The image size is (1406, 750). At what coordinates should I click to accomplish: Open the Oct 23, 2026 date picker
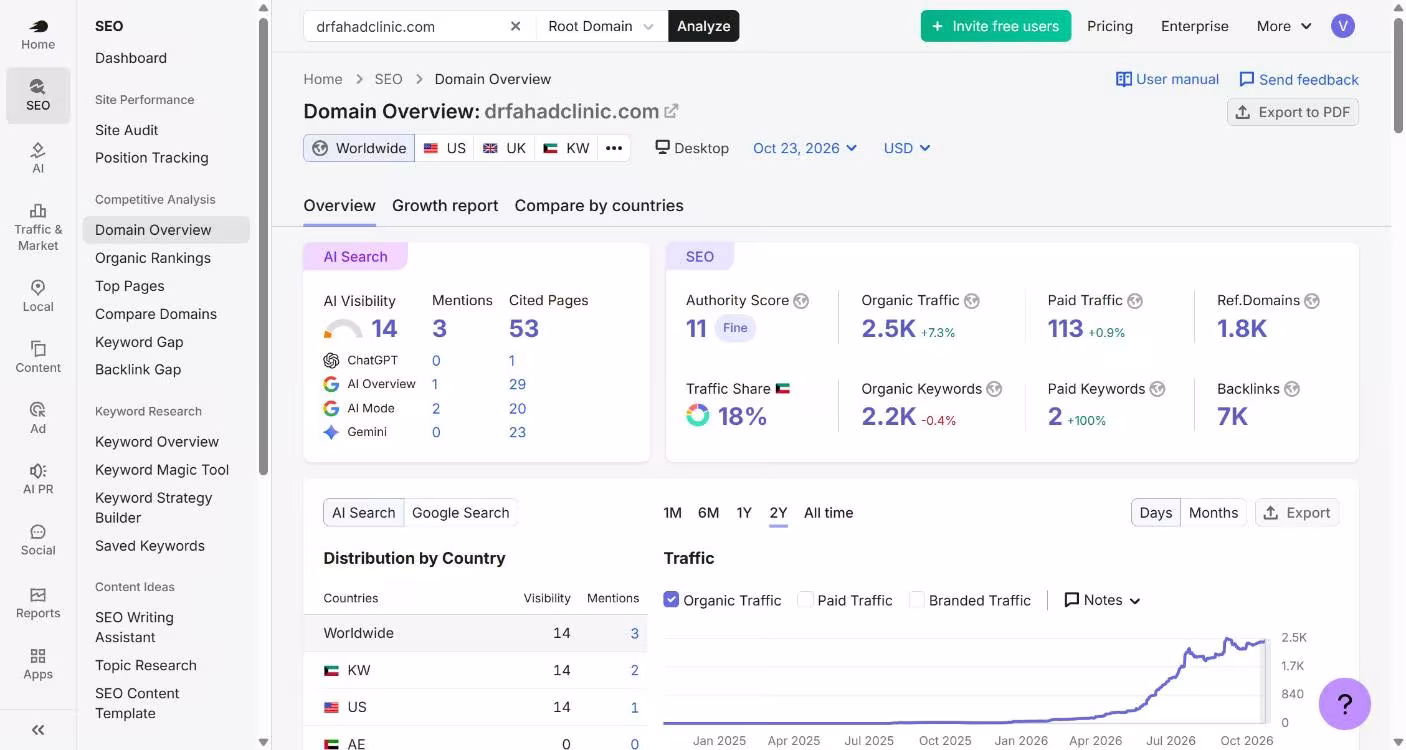805,148
